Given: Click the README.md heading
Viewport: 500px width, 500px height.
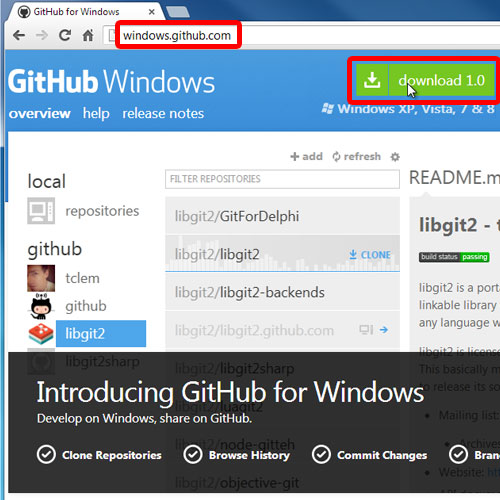Looking at the screenshot, I should 454,177.
